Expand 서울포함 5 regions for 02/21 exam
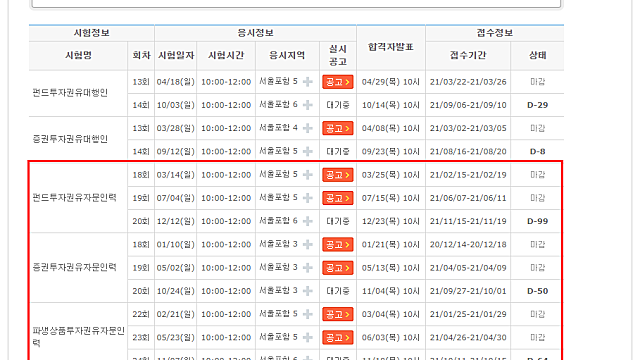640x360 pixels. coord(308,314)
